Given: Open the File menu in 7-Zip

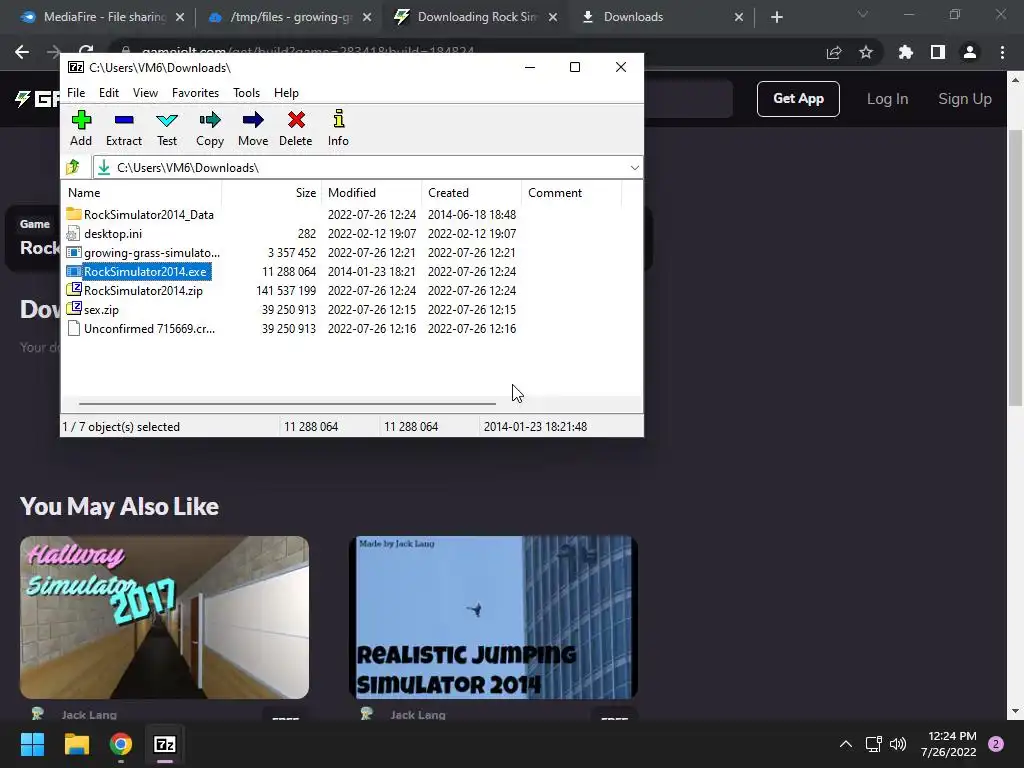Looking at the screenshot, I should point(76,93).
